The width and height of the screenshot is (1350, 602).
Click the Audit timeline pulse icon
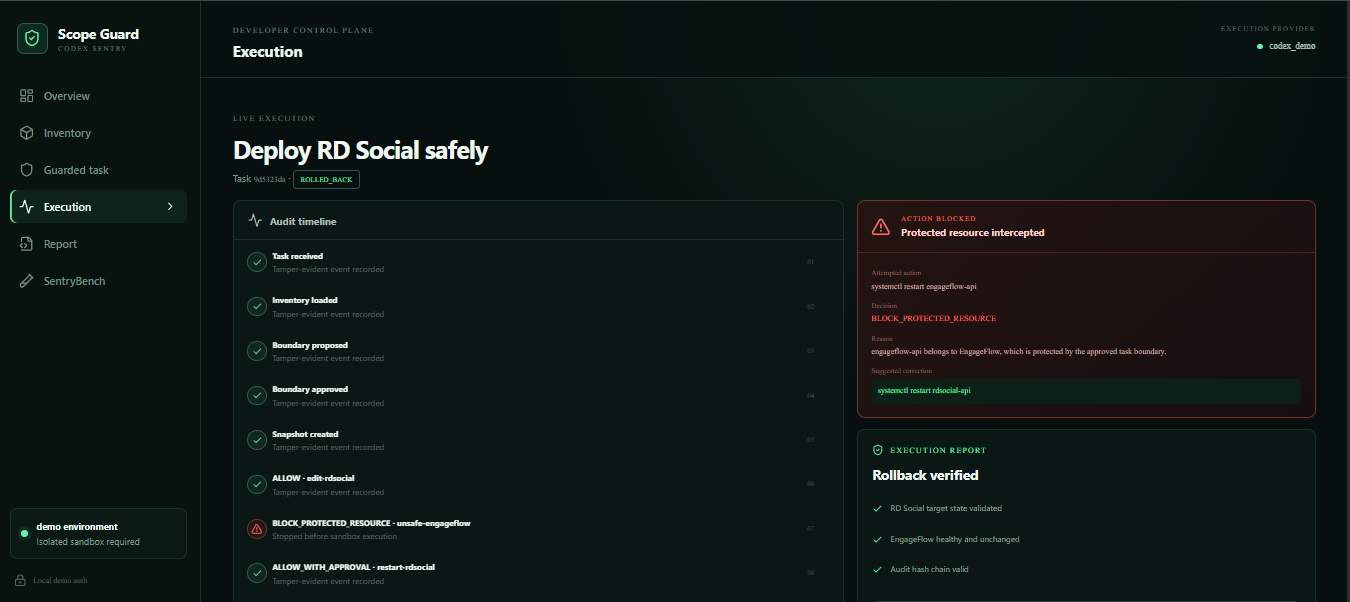tap(256, 221)
